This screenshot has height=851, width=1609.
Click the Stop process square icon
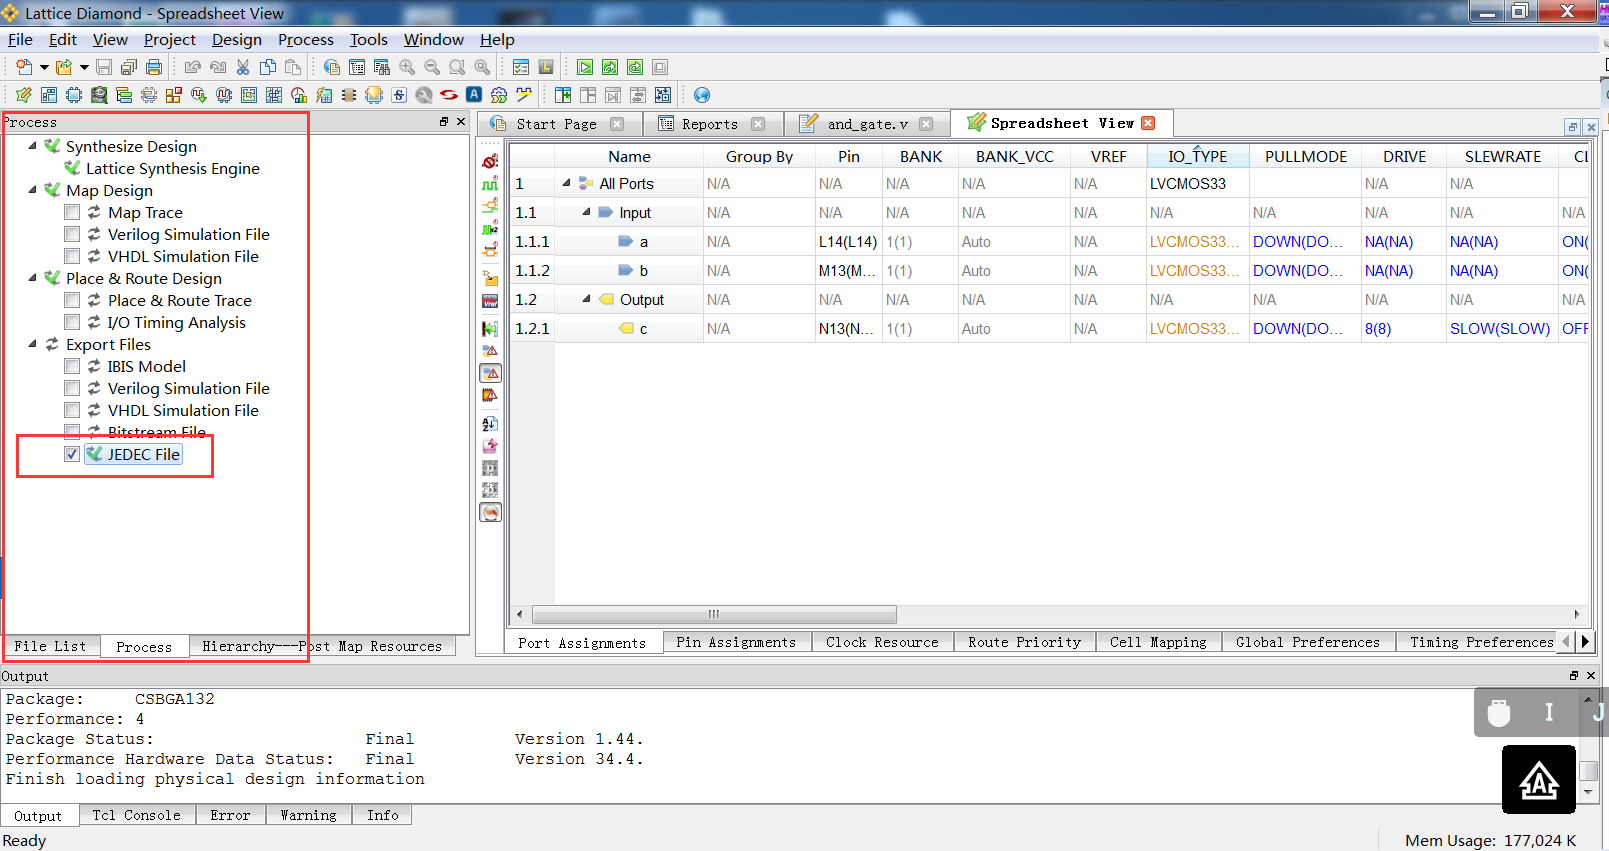(660, 67)
